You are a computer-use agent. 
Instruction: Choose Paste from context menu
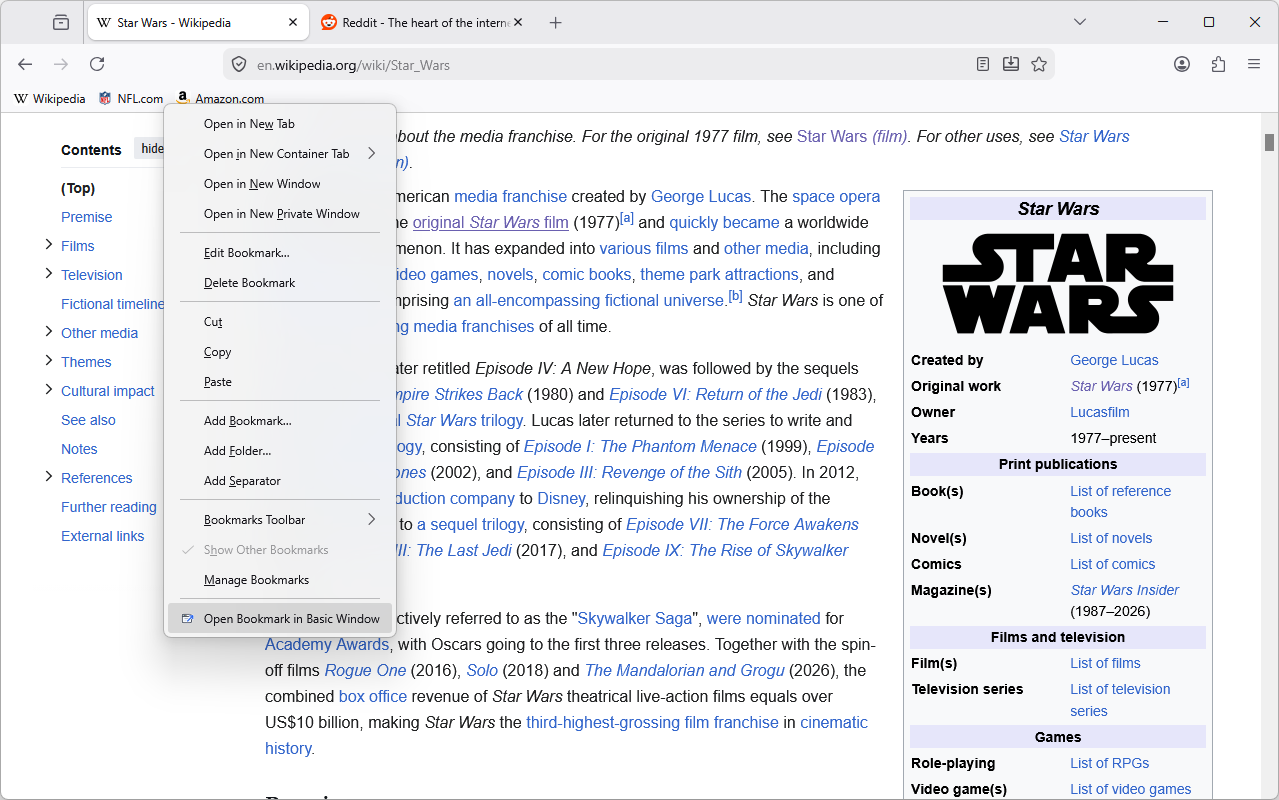coord(280,382)
